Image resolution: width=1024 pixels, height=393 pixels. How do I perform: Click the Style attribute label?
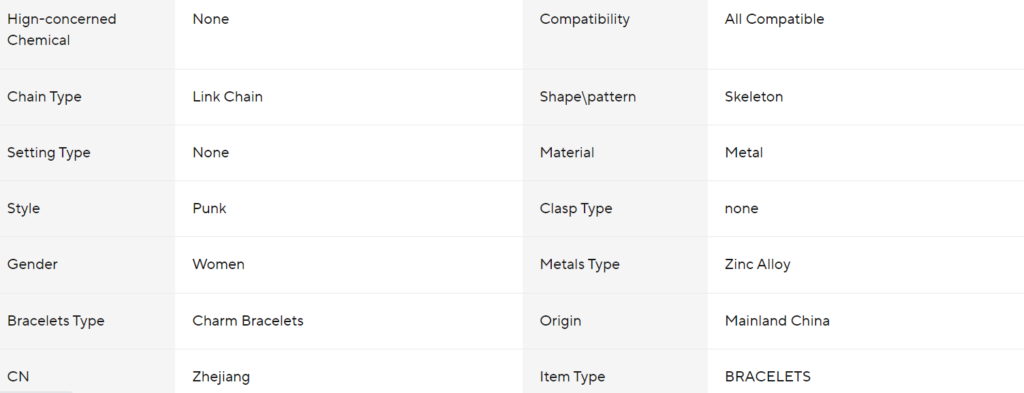[24, 209]
